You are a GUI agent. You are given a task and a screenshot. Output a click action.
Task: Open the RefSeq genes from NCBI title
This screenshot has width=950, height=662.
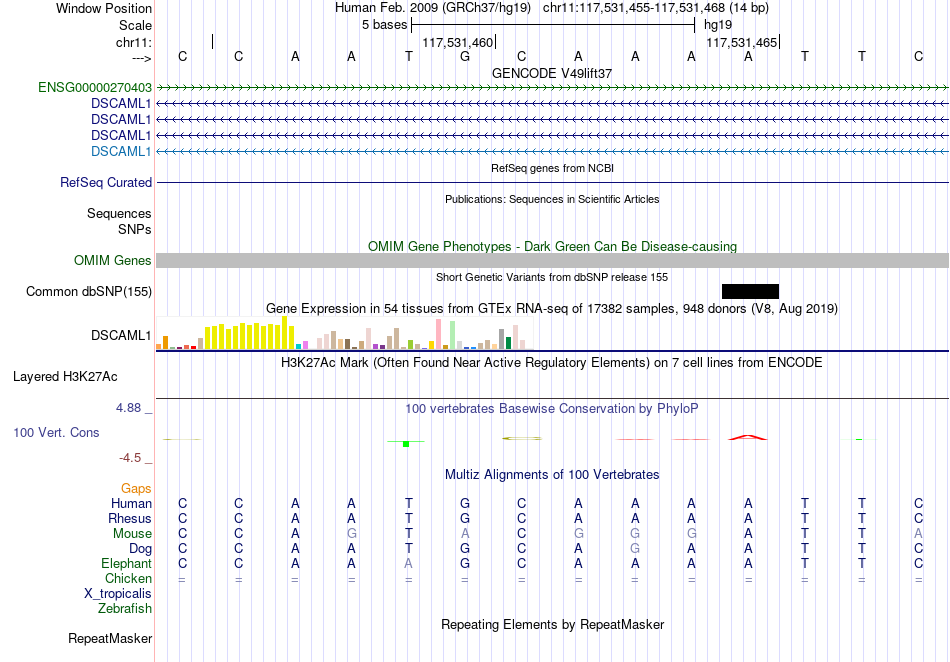(x=552, y=168)
